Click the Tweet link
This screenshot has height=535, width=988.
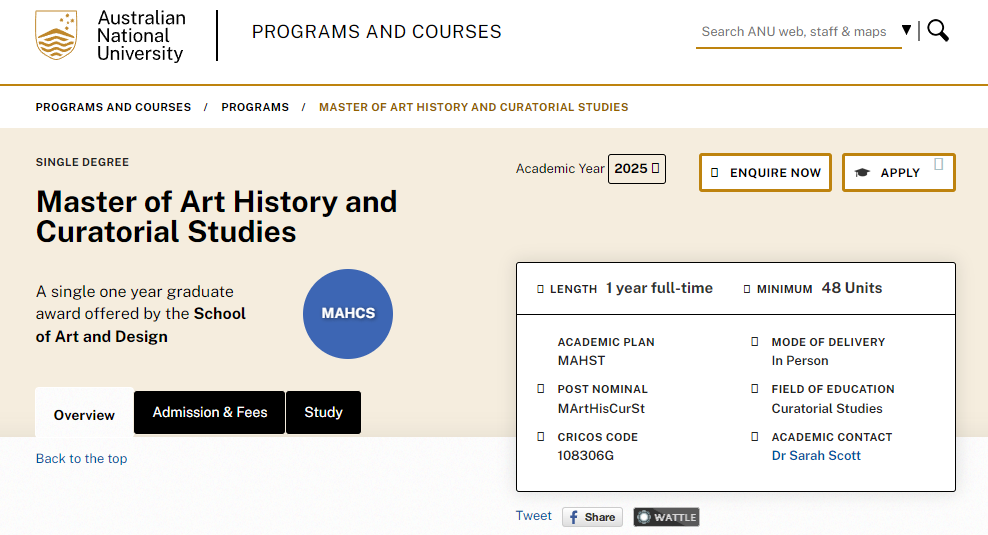pyautogui.click(x=533, y=516)
